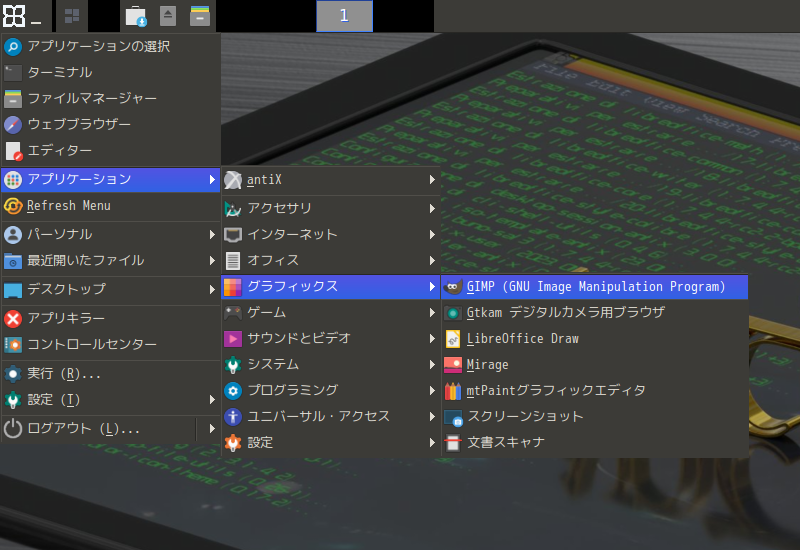Click the エディター document icon

tap(13, 151)
